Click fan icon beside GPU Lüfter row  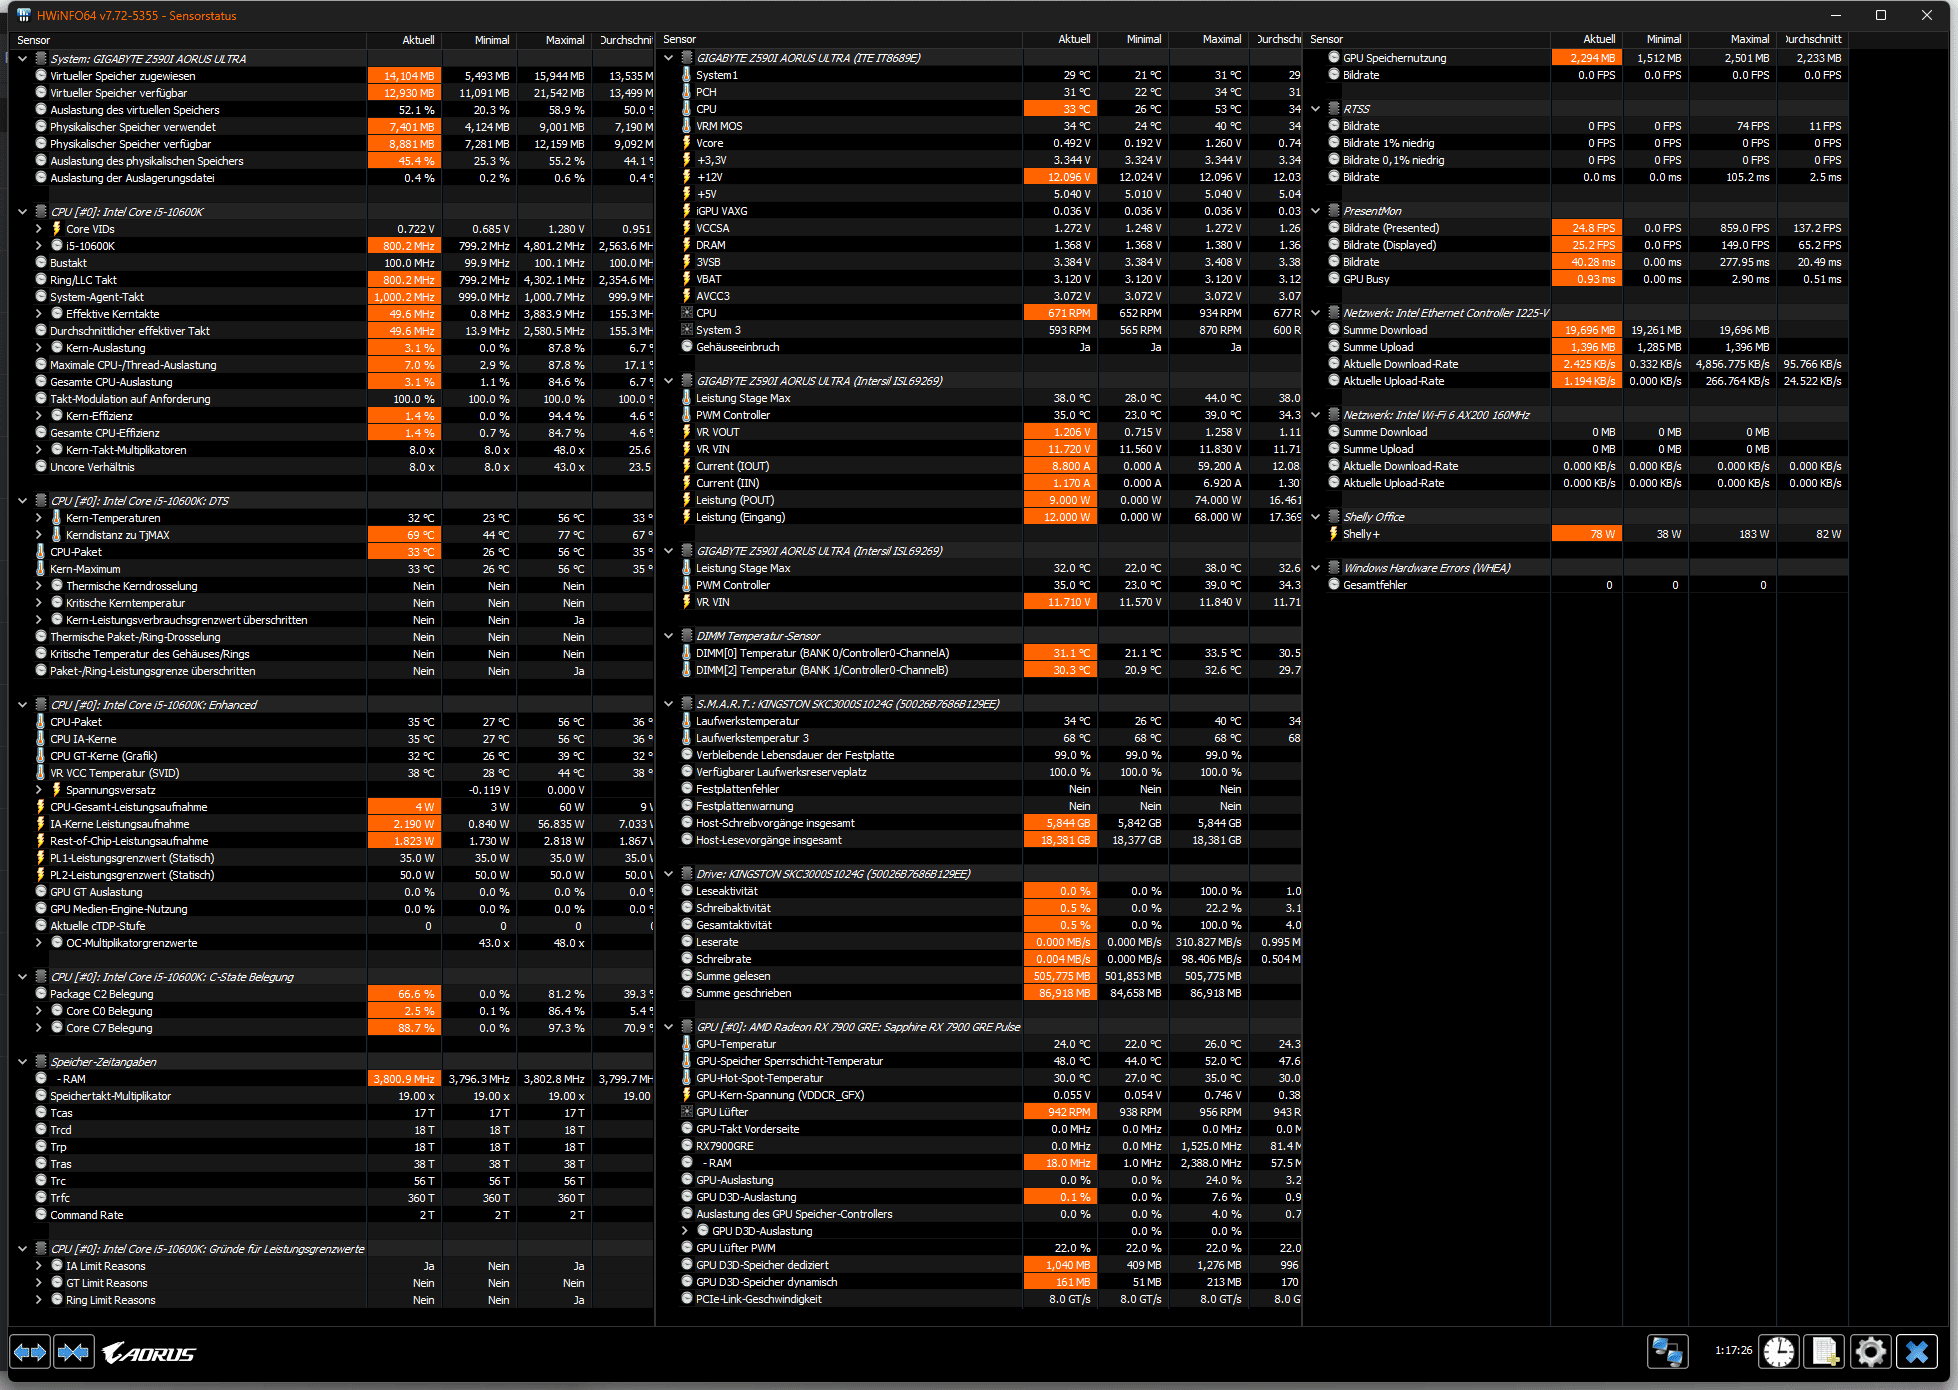click(x=687, y=1112)
